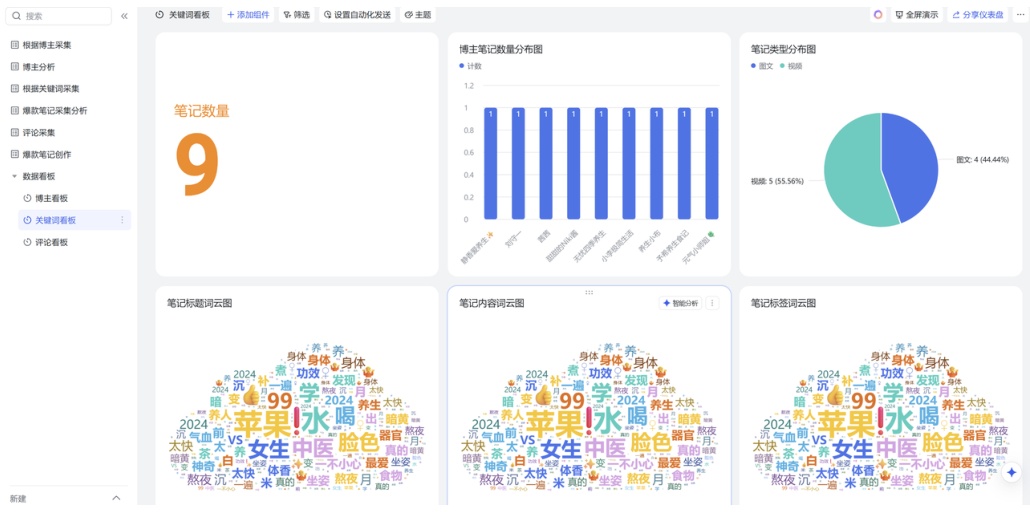Open 筛选 filter
The image size is (1030, 512).
click(296, 14)
